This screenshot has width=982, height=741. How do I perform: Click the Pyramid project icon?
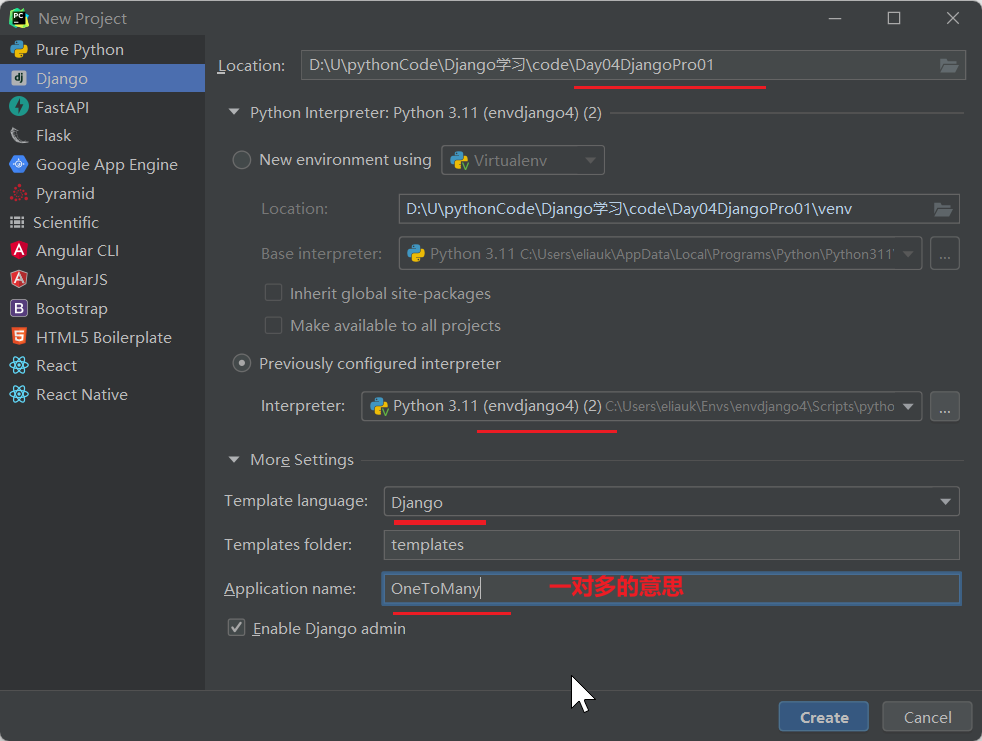coord(19,194)
